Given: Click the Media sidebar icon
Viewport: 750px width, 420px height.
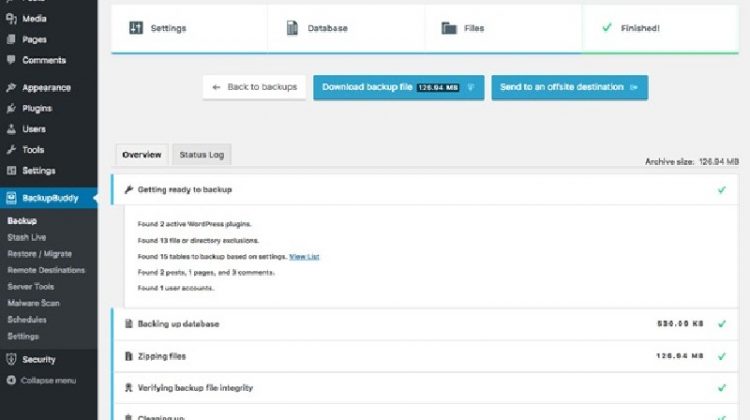Looking at the screenshot, I should point(11,19).
